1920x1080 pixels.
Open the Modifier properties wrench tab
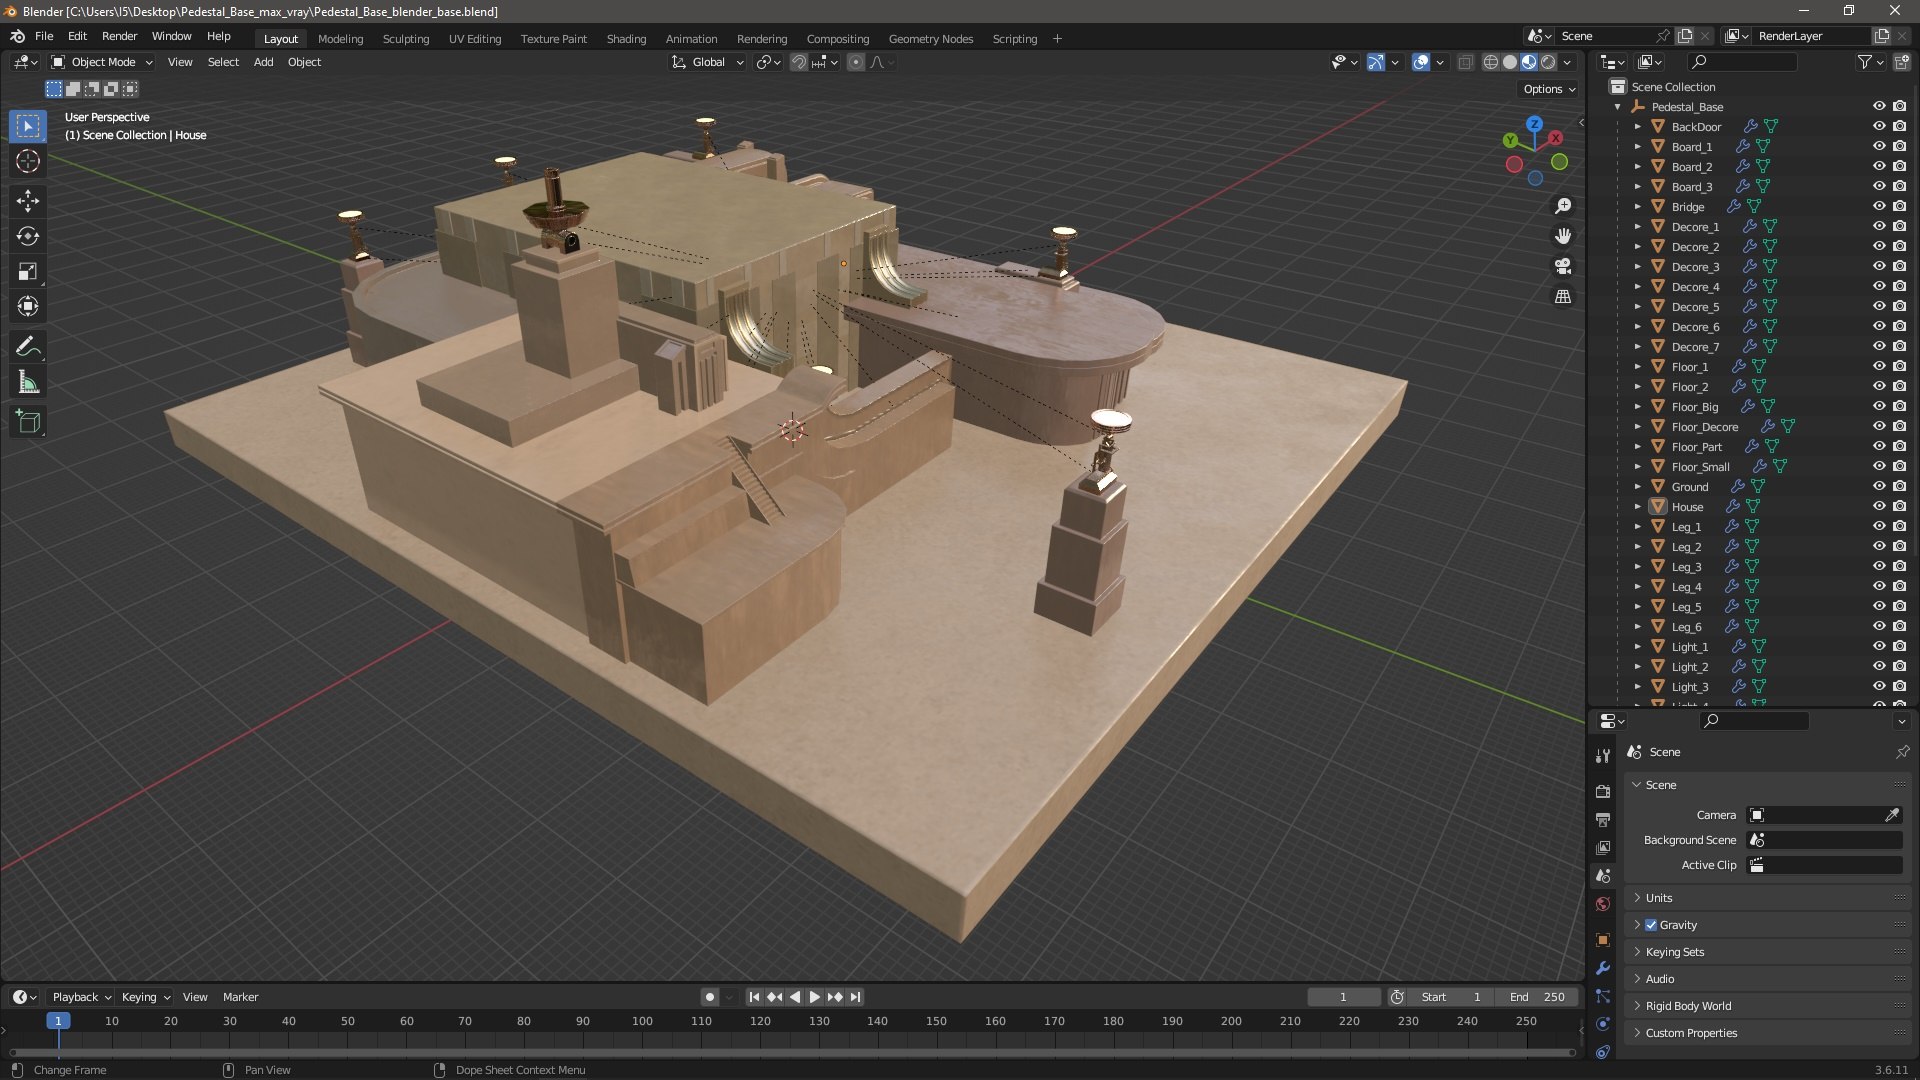click(x=1603, y=968)
